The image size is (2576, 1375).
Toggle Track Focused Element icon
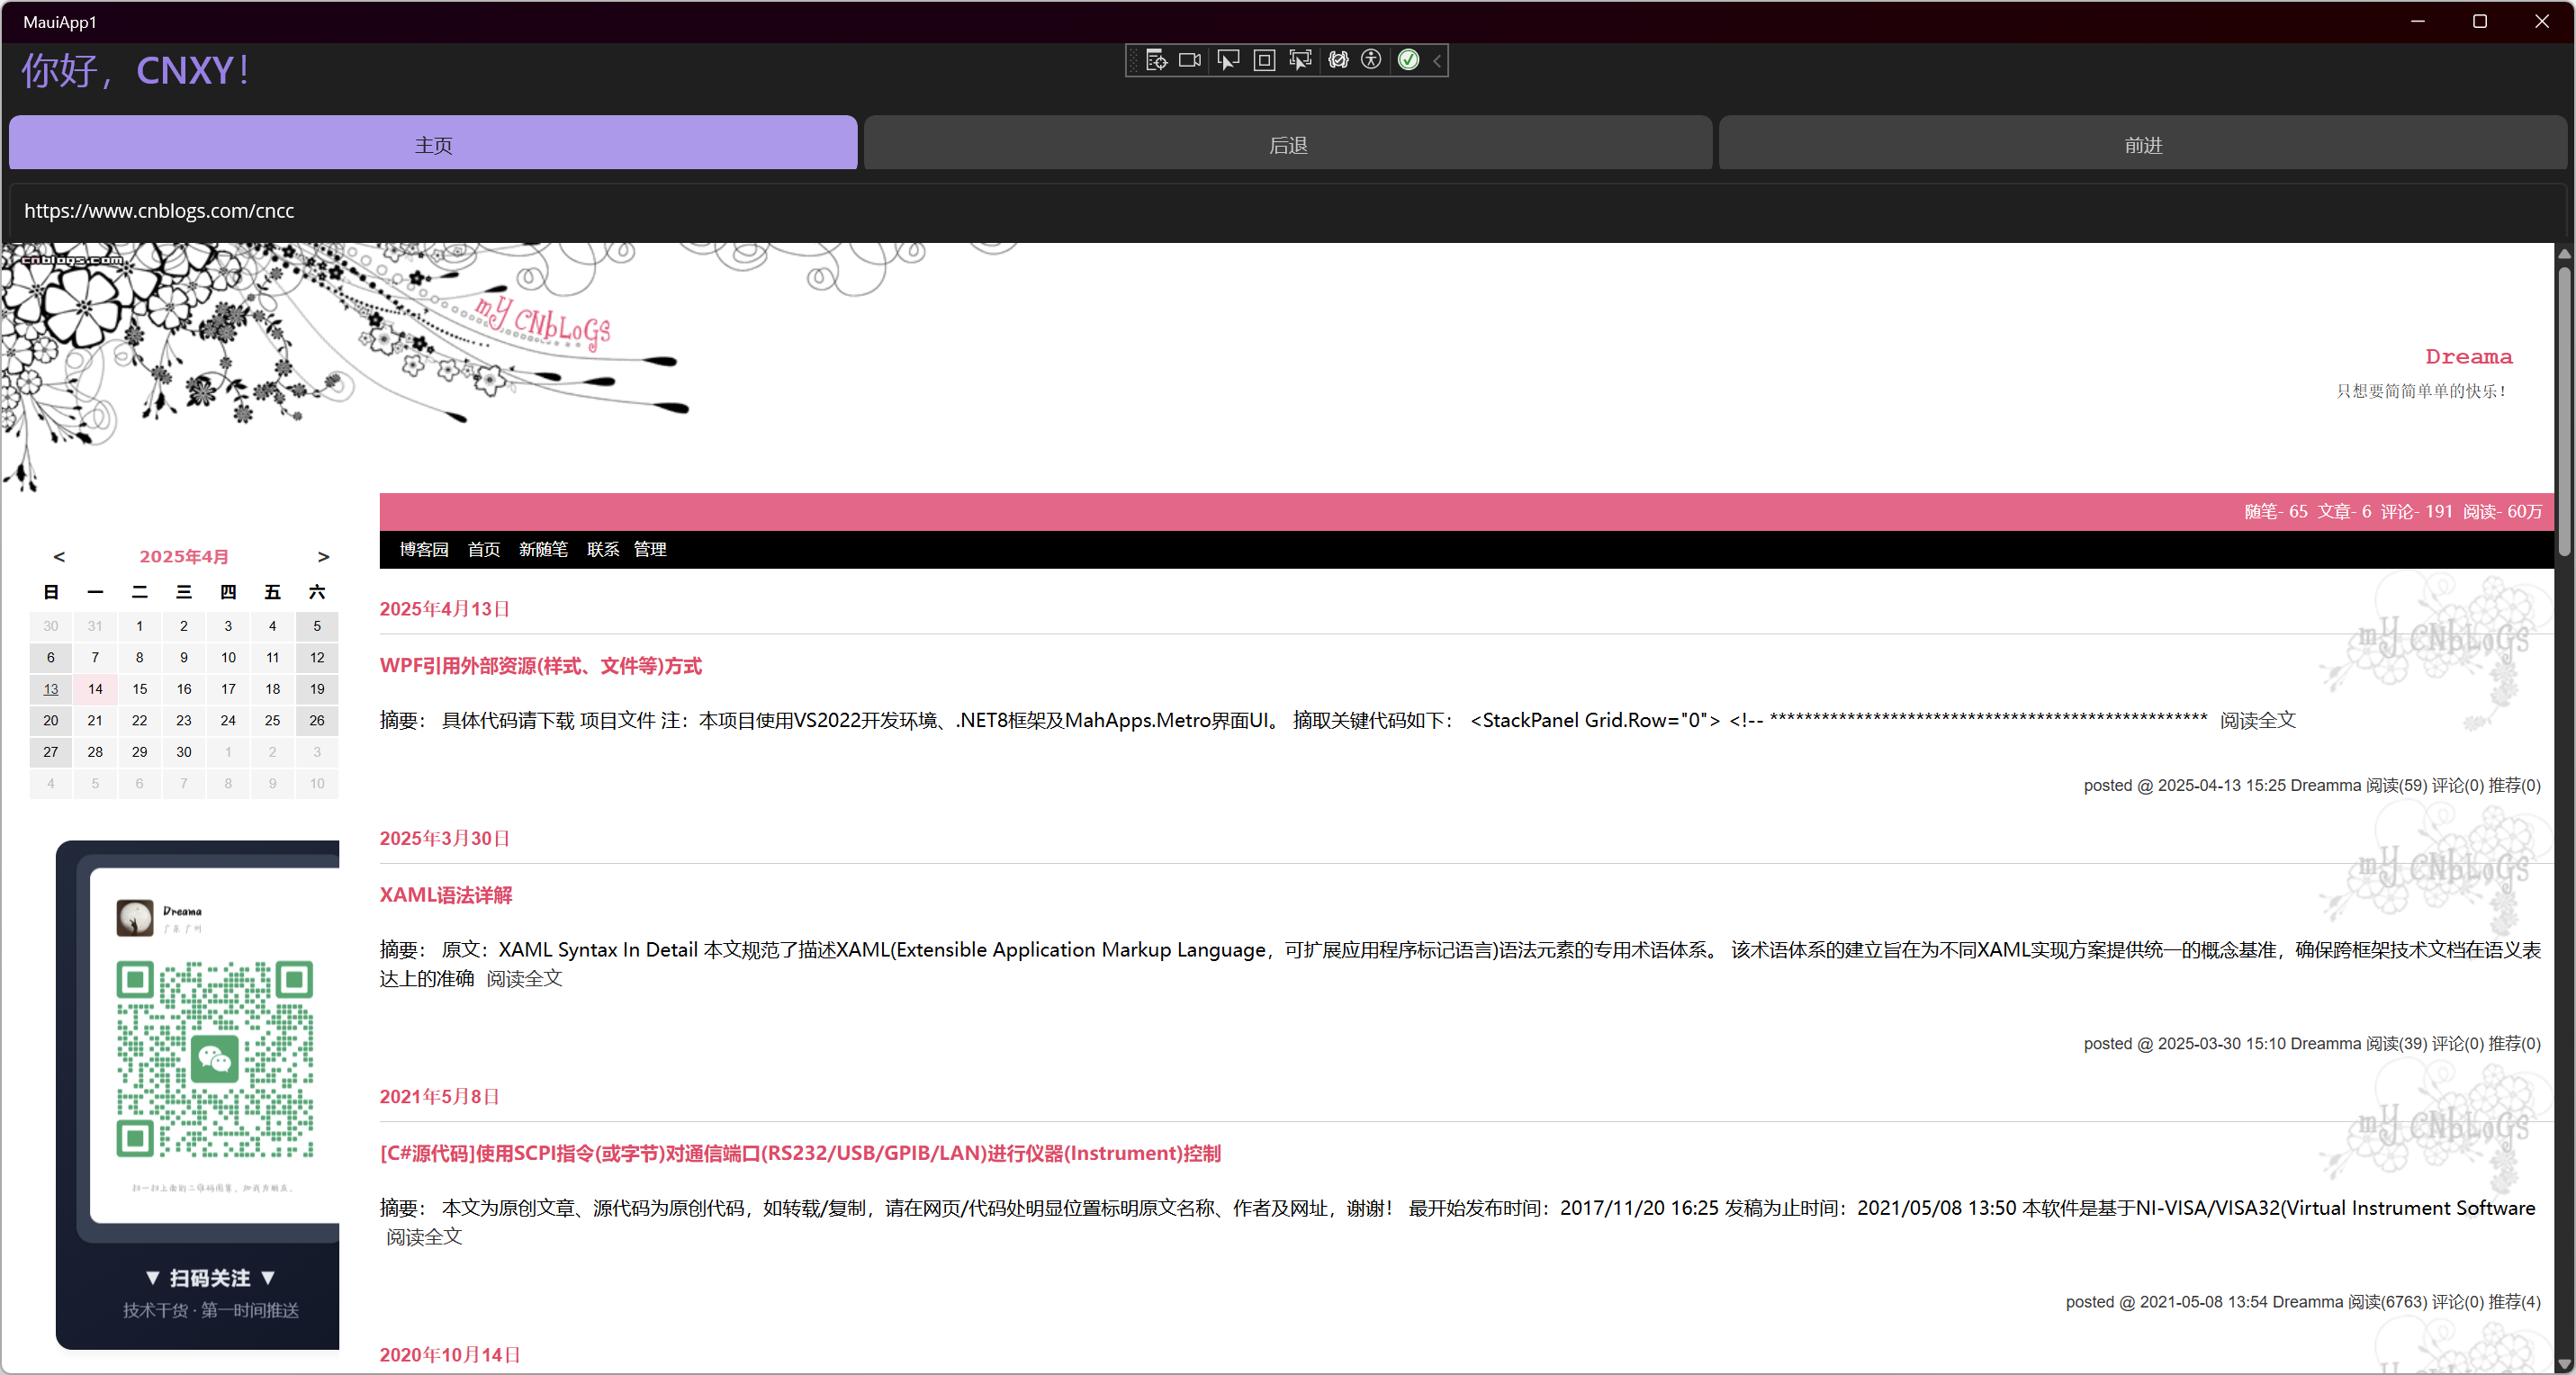(1300, 60)
